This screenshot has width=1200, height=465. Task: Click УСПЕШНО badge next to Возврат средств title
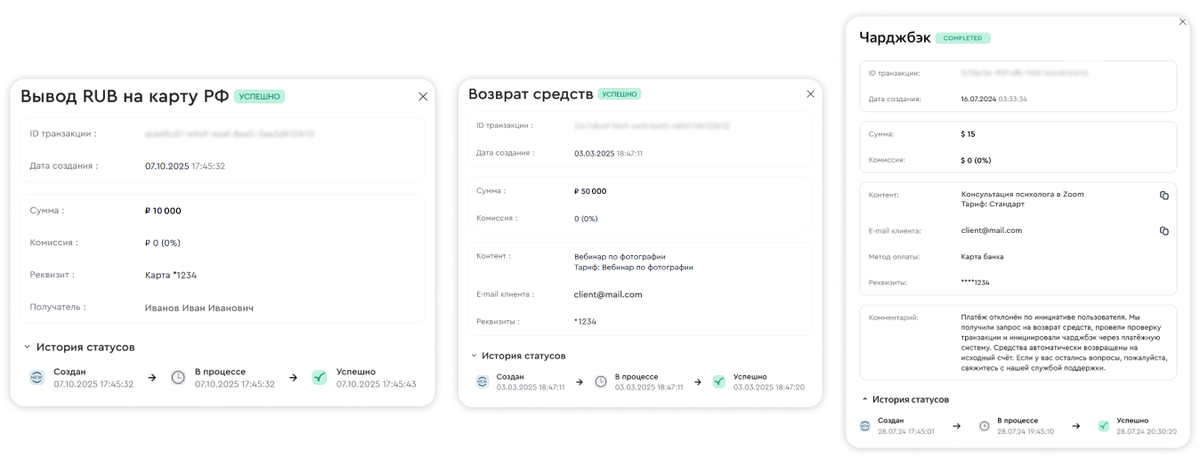[620, 94]
